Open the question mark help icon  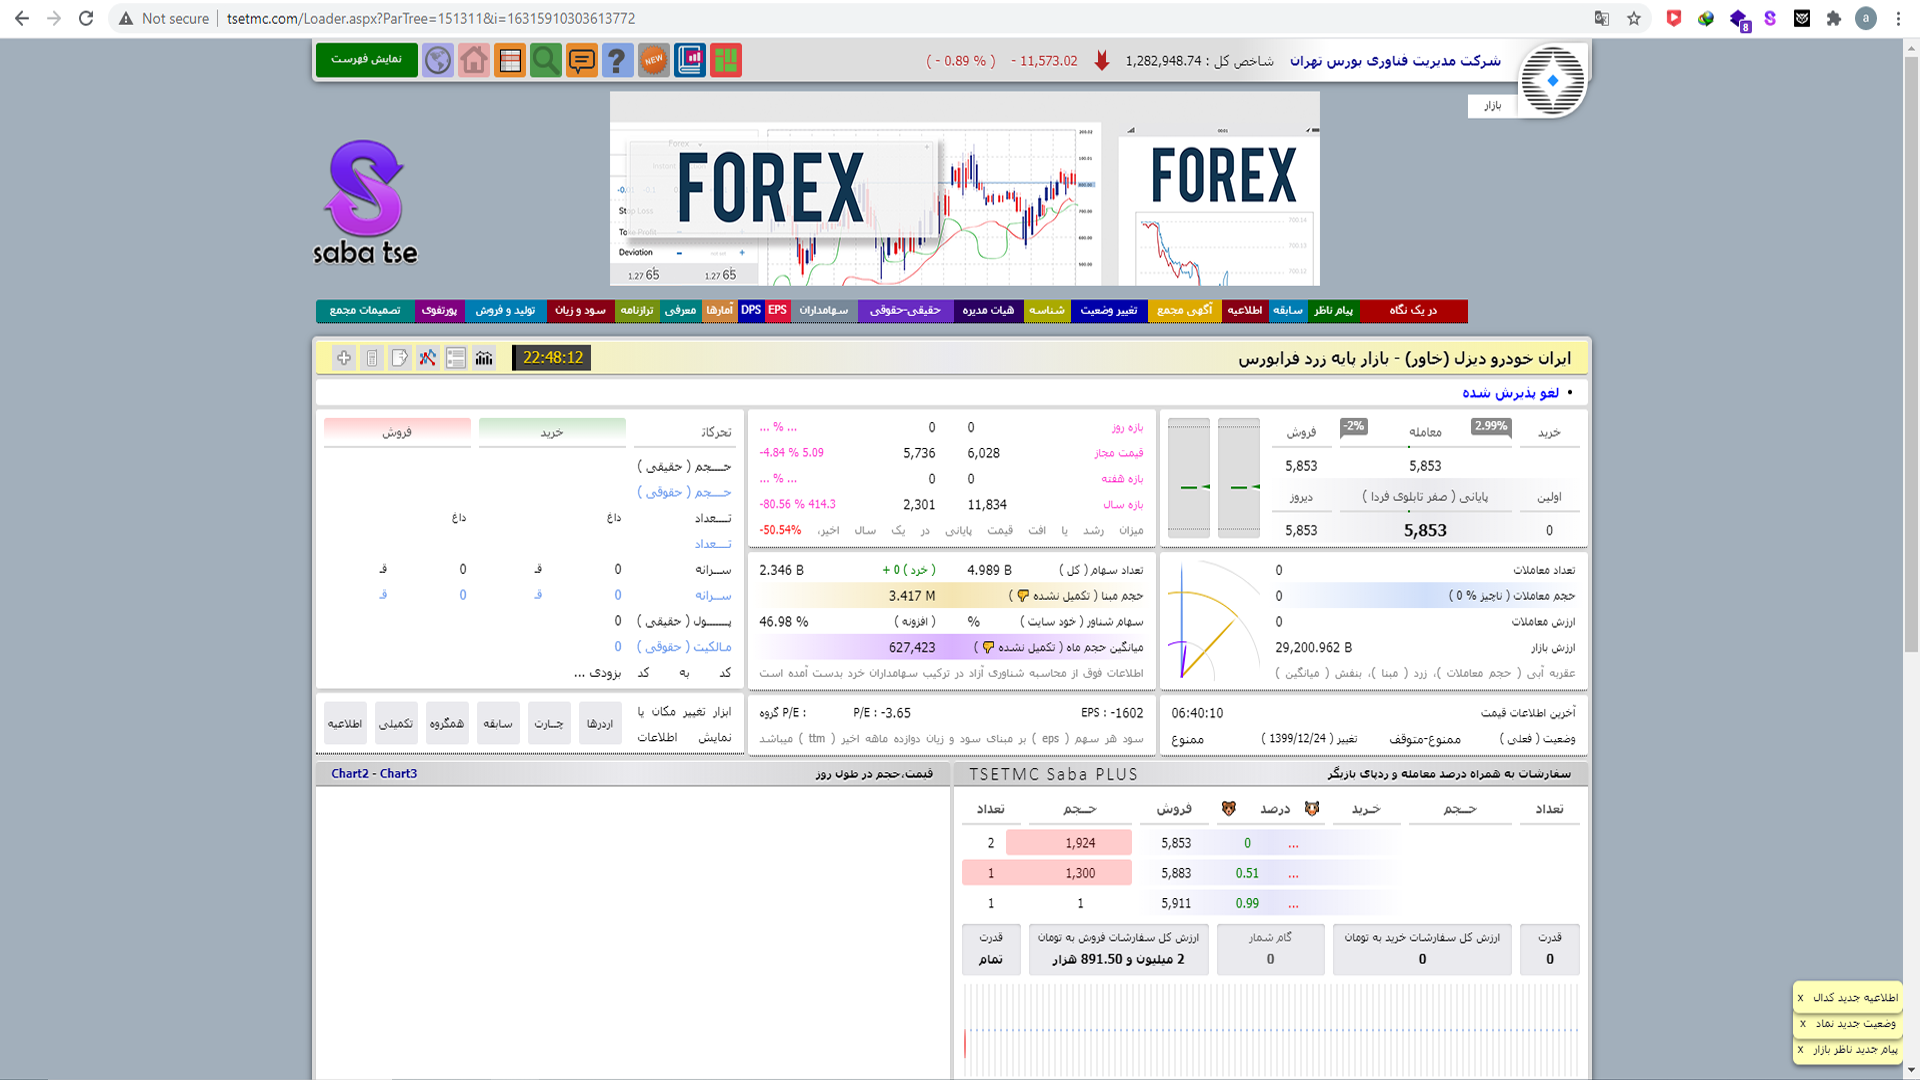(617, 61)
